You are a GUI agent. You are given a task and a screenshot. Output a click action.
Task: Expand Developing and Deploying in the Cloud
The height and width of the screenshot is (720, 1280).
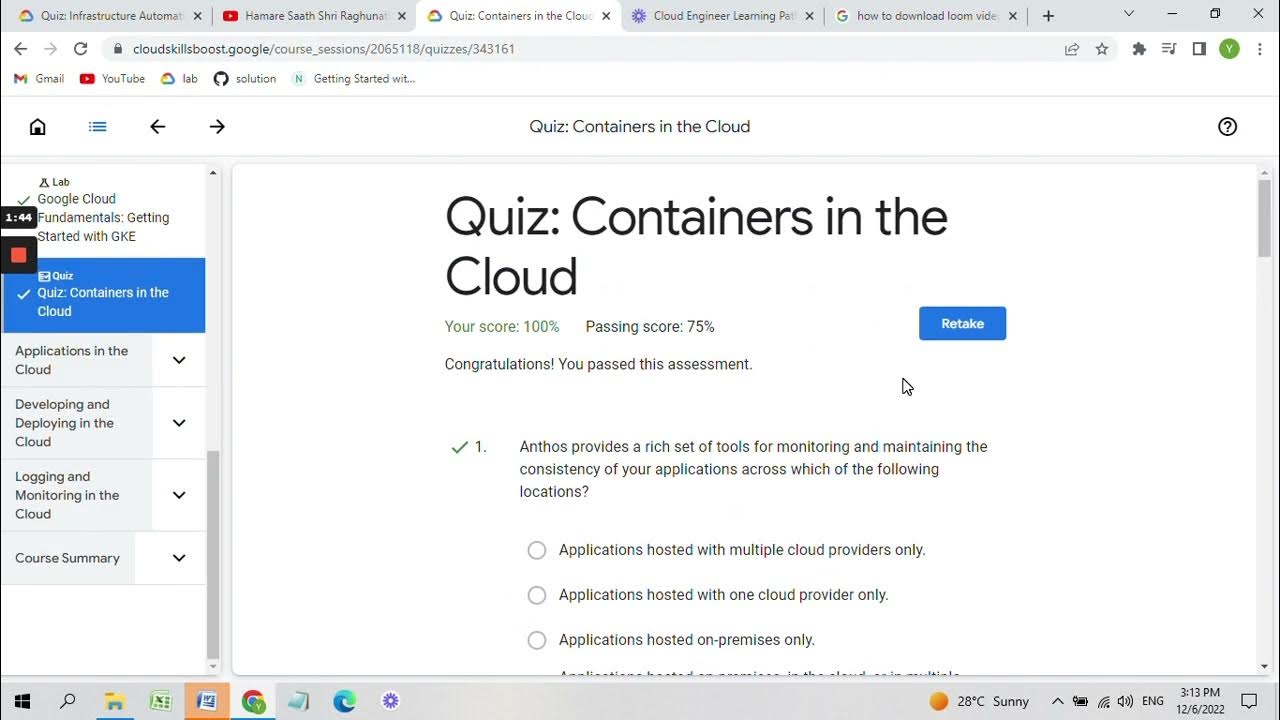(179, 423)
